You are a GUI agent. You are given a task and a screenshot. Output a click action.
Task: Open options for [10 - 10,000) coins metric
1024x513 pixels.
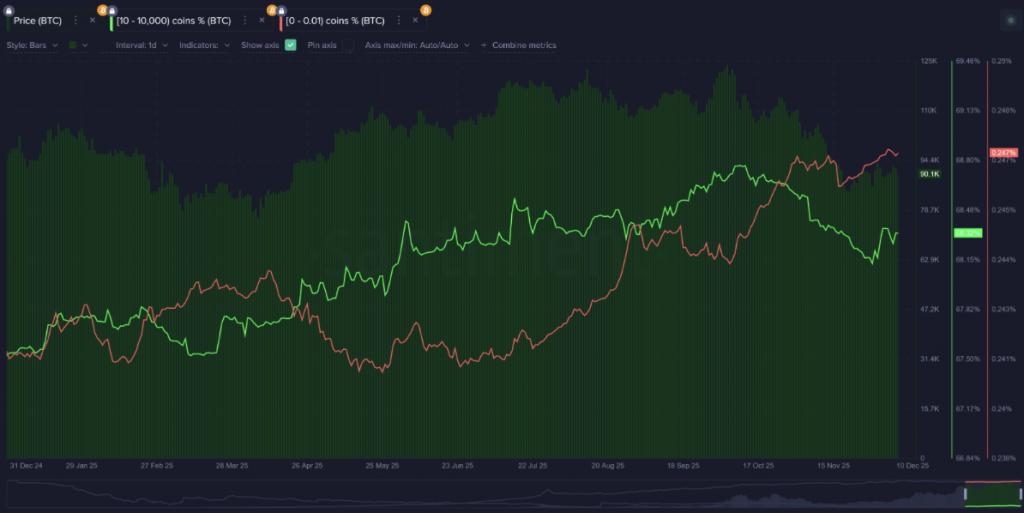click(246, 20)
